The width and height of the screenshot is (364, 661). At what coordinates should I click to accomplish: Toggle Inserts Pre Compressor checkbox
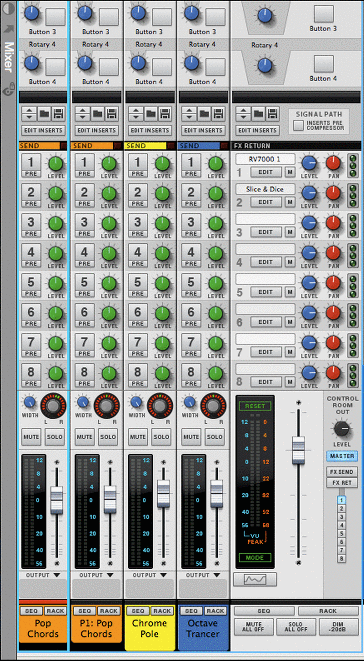tap(299, 125)
